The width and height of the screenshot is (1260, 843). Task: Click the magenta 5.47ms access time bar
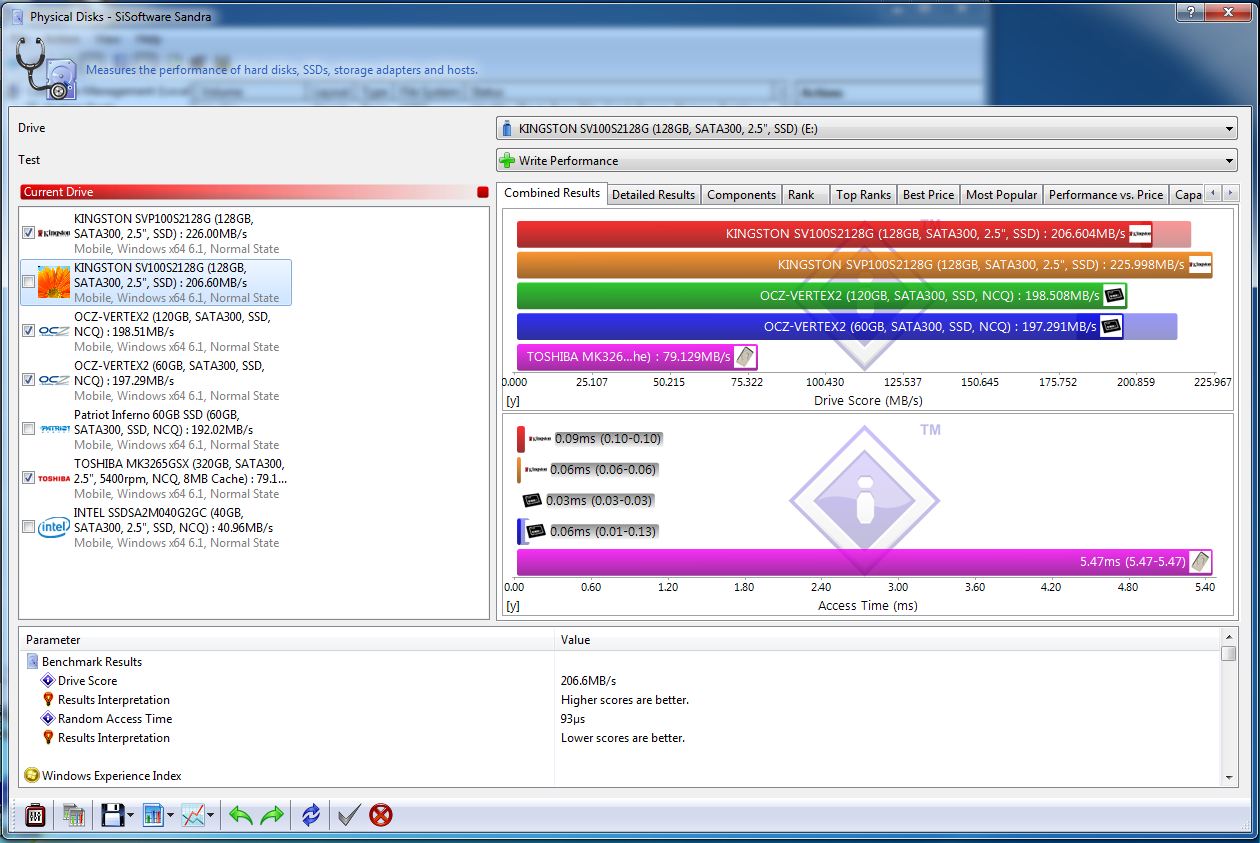[x=864, y=562]
